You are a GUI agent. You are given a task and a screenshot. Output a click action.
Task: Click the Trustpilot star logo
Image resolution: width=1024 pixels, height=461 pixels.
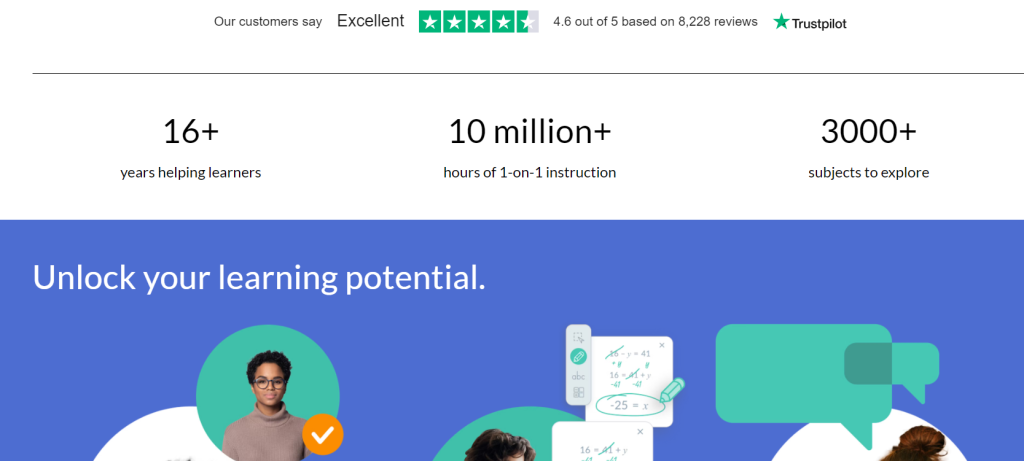(x=782, y=21)
